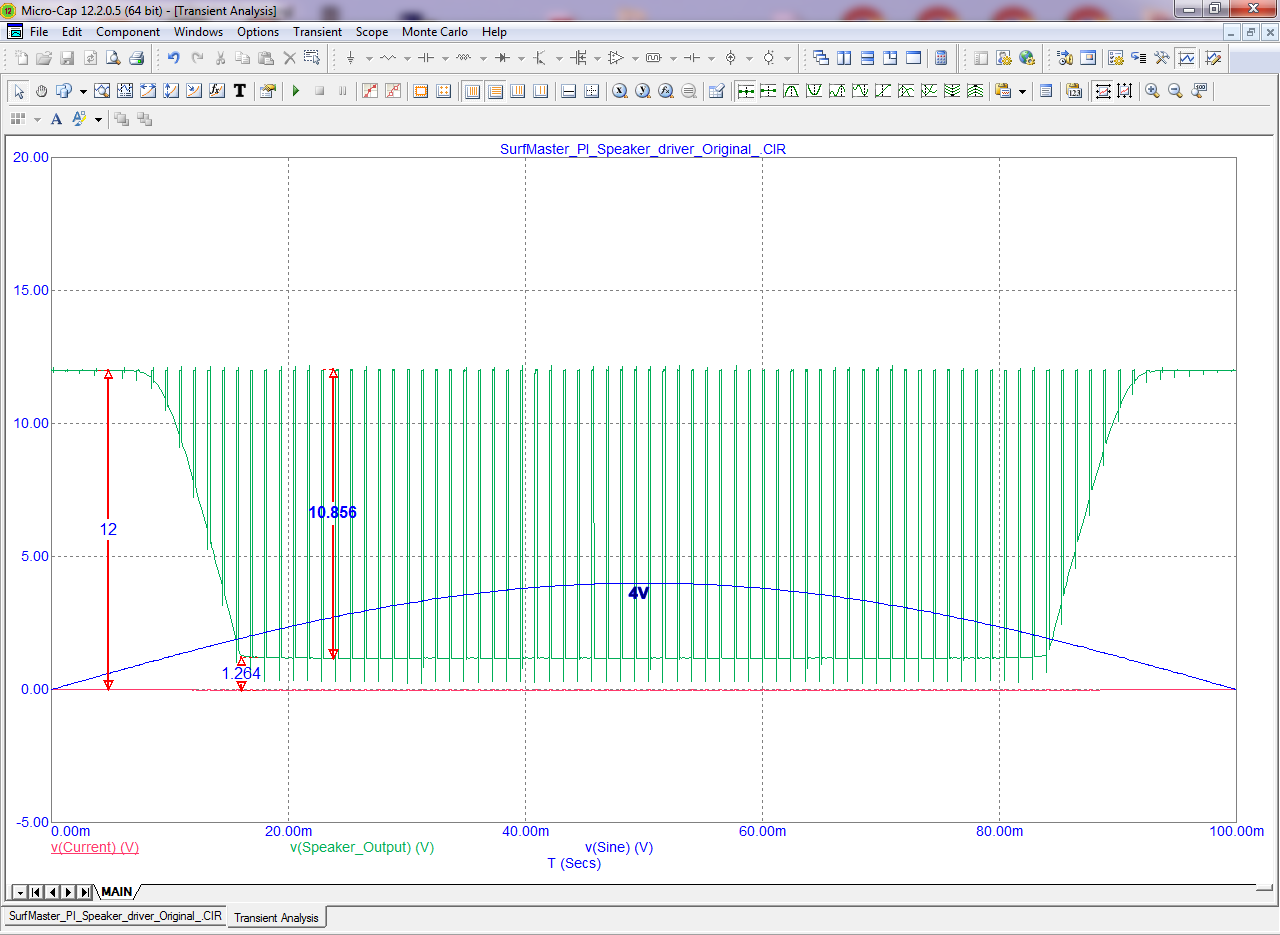This screenshot has width=1280, height=935.
Task: Click the first-page scroll button beside MAIN
Action: point(36,891)
